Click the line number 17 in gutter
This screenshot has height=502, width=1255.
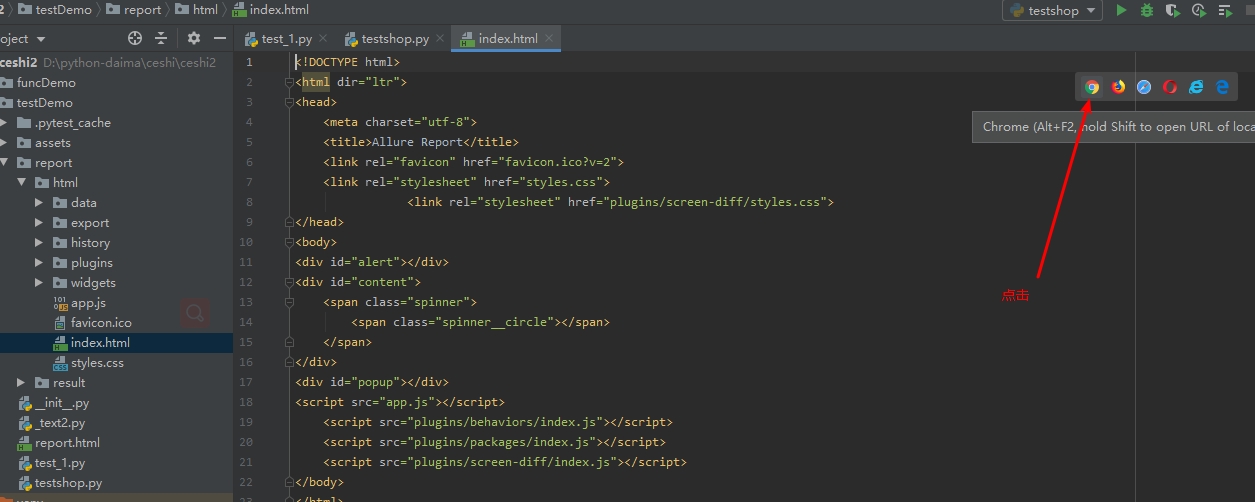coord(247,382)
